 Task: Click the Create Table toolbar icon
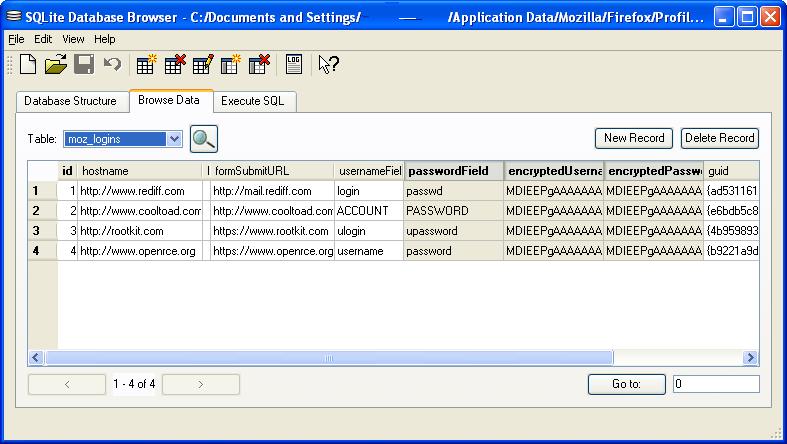(x=146, y=65)
